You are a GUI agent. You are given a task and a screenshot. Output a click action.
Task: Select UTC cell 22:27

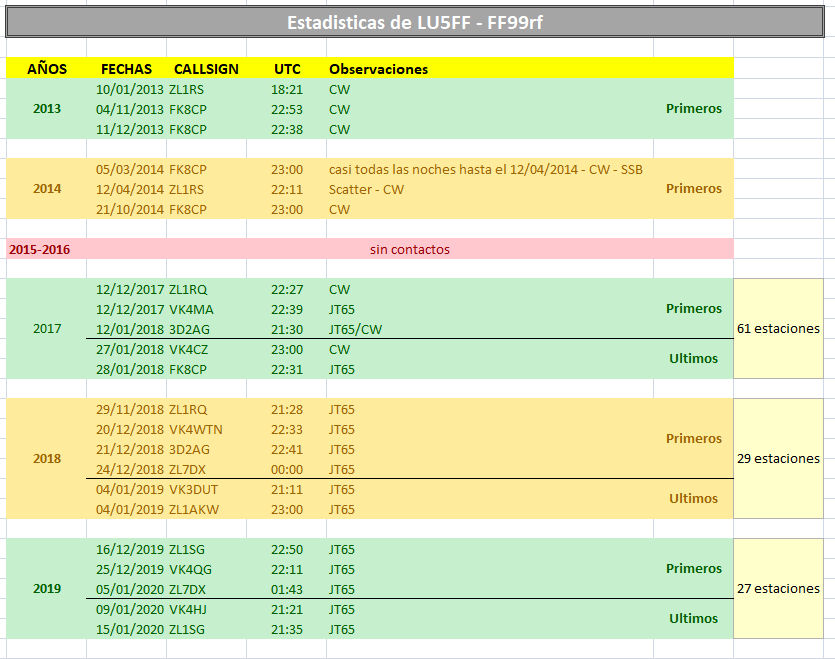coord(287,289)
